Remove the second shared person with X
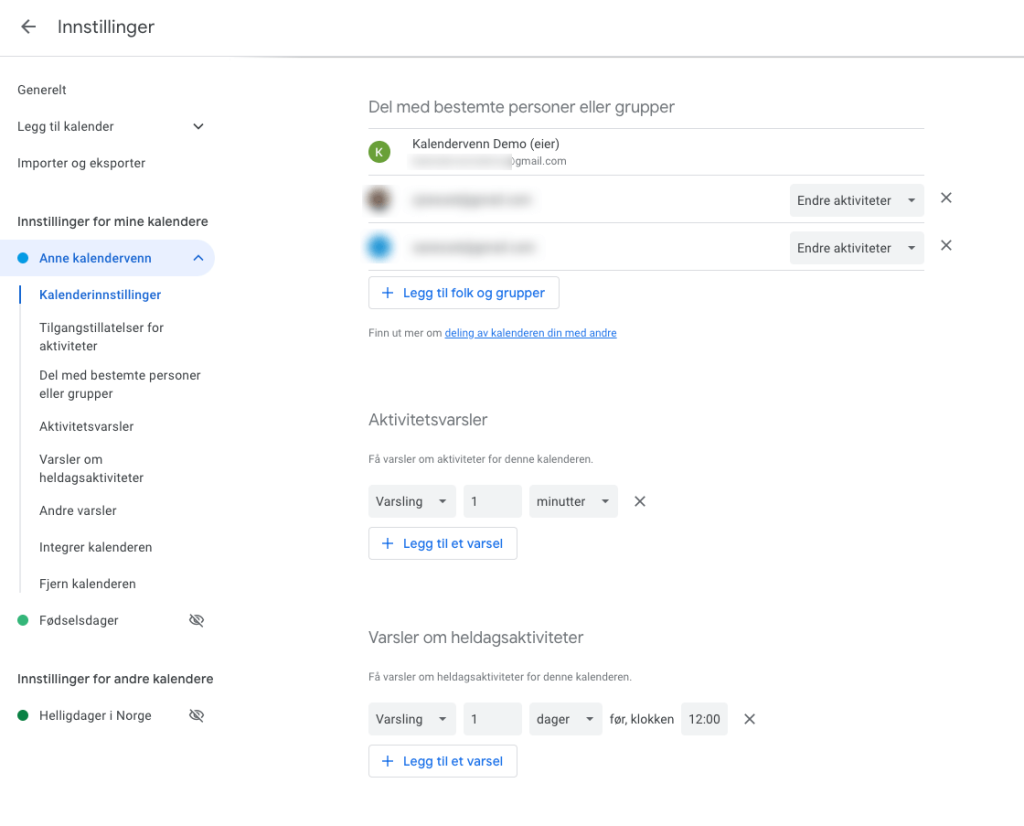1024x826 pixels. click(x=946, y=246)
